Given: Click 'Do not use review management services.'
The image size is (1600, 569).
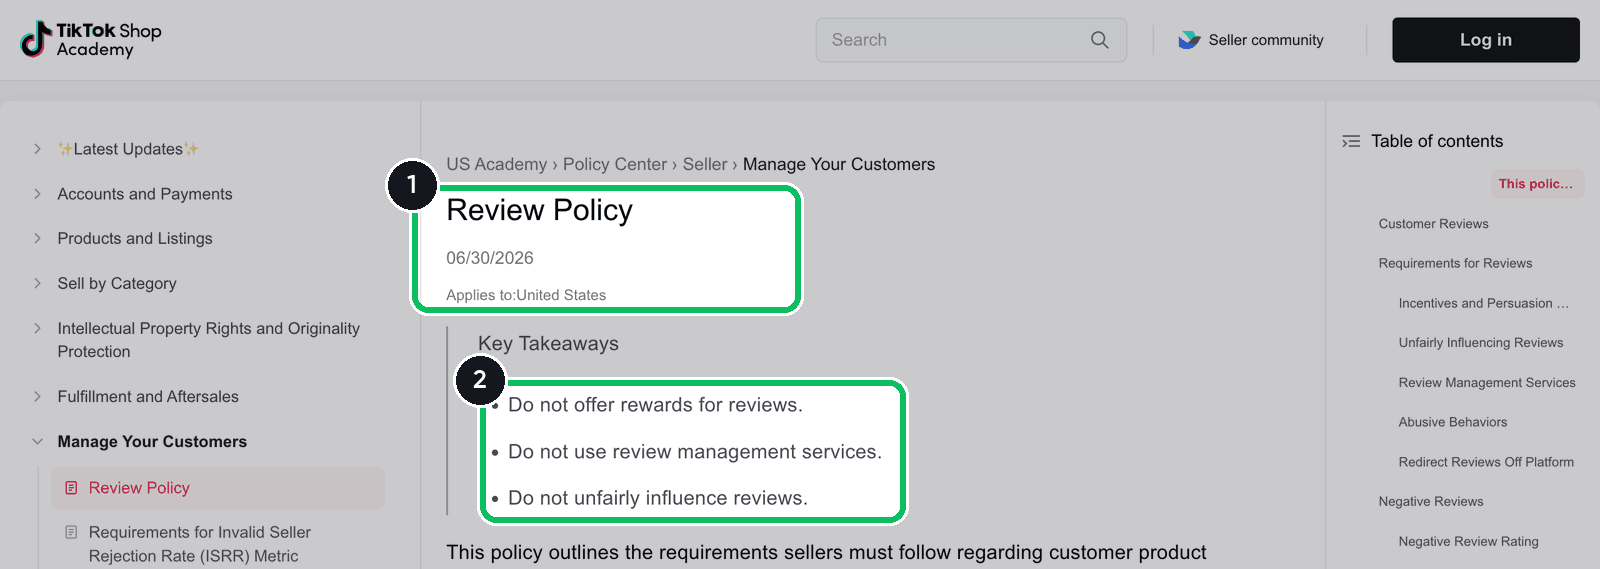Looking at the screenshot, I should 695,452.
